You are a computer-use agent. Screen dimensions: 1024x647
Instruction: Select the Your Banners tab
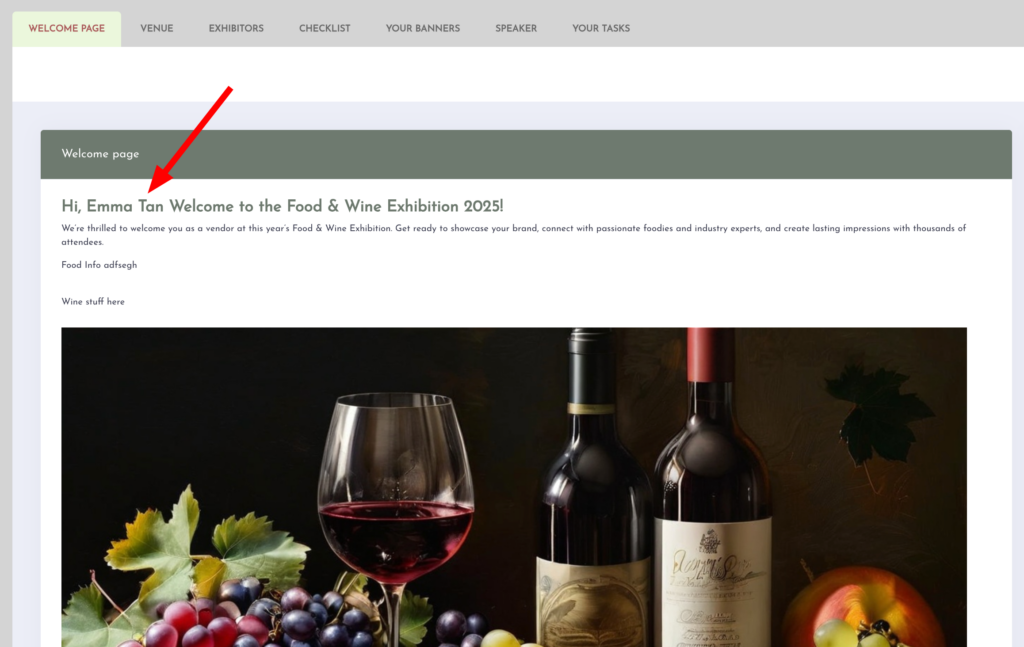click(x=423, y=29)
